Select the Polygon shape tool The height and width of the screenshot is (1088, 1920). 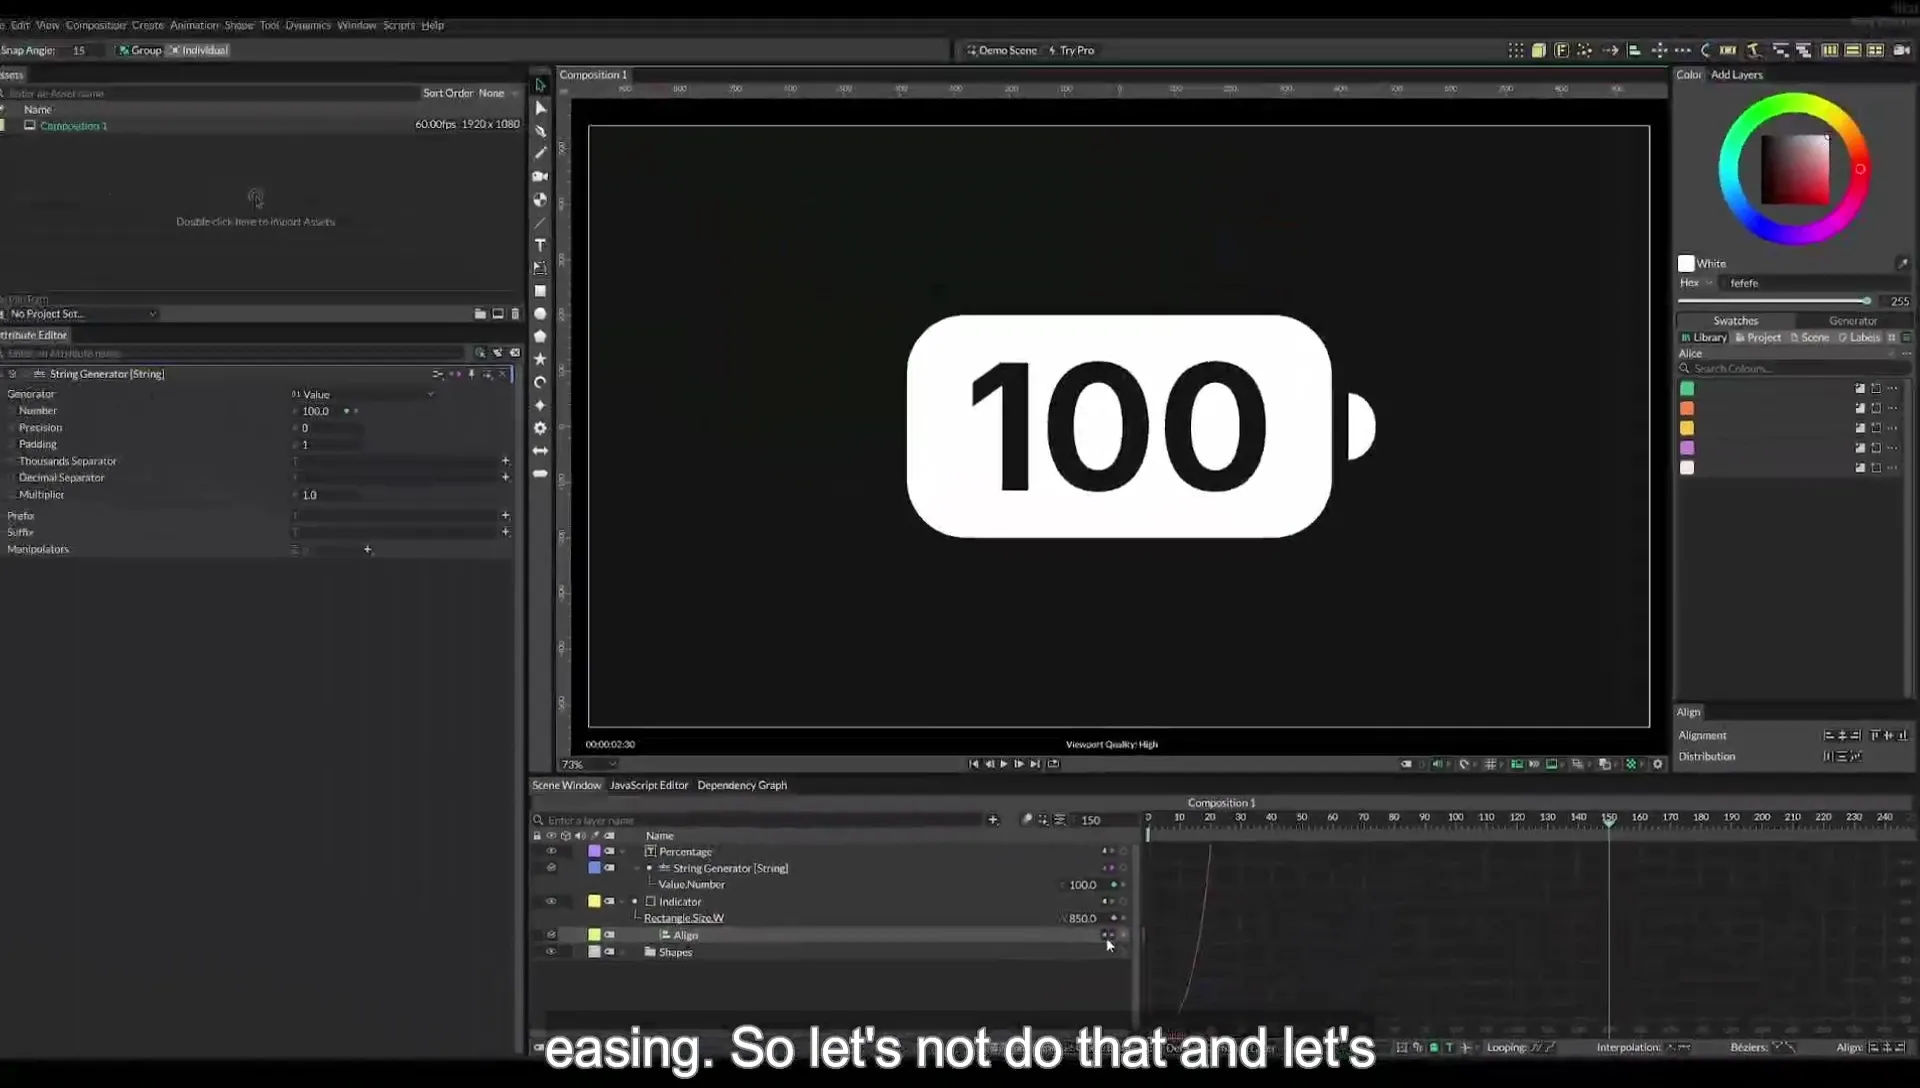click(x=540, y=336)
